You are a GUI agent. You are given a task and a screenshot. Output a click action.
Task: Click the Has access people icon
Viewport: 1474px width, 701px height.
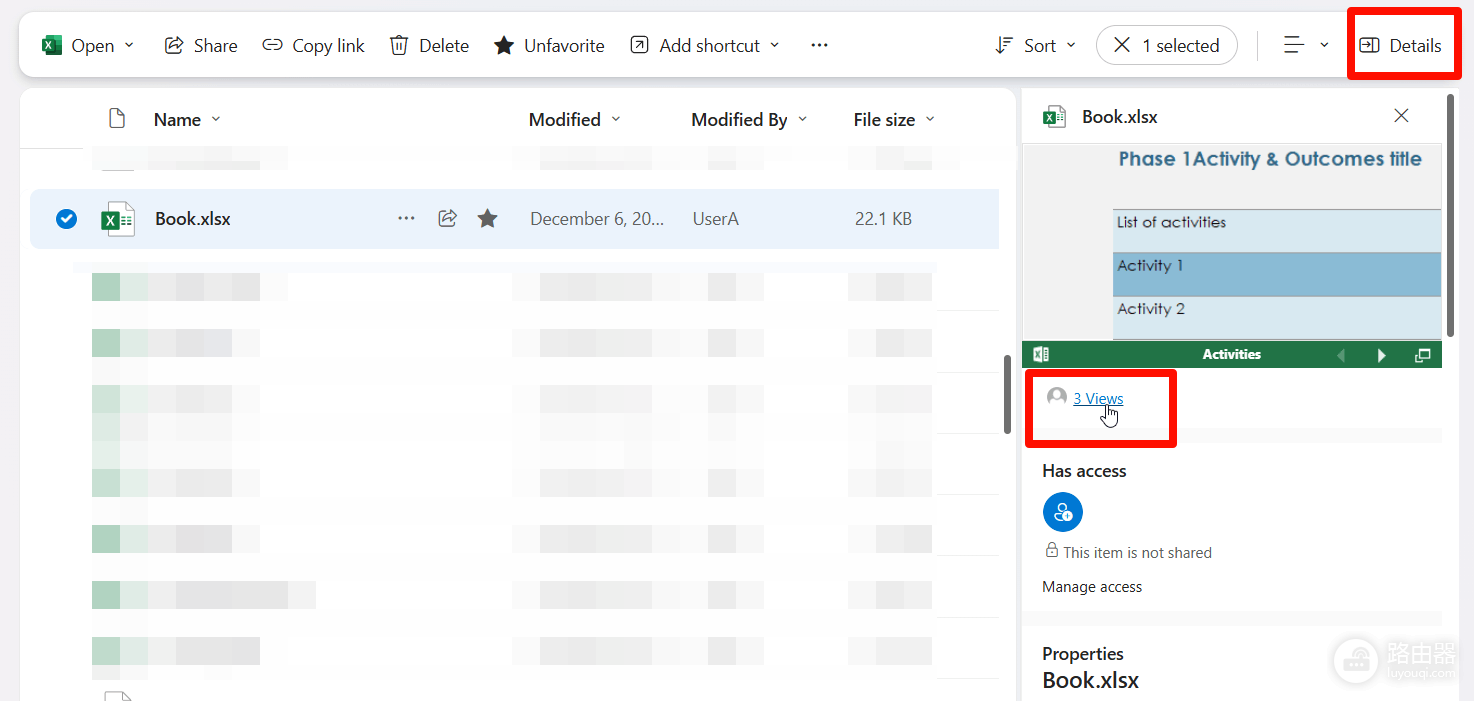1062,513
